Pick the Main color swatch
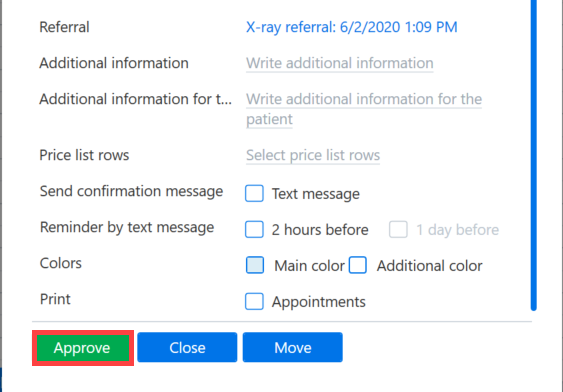Screen dimensions: 563x392 click(255, 265)
